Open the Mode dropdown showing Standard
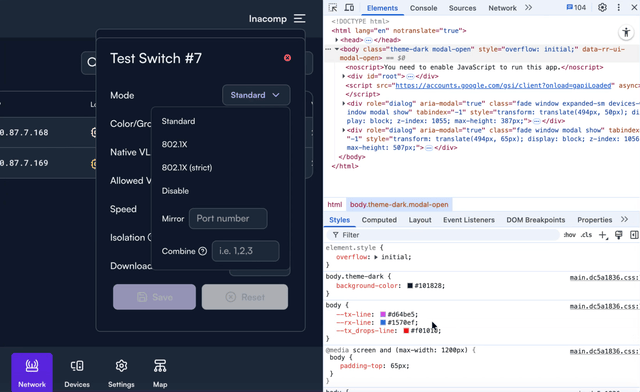640x392 pixels. (x=256, y=95)
